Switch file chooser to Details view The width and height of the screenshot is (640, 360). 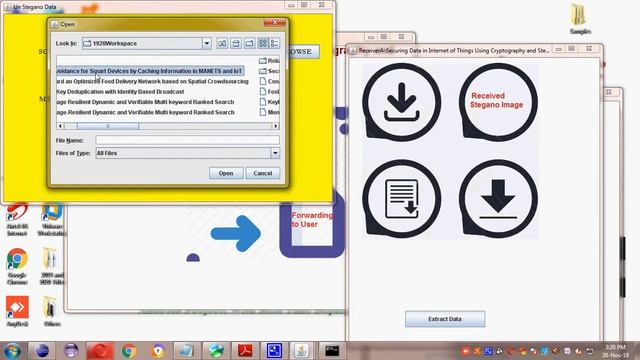click(275, 43)
